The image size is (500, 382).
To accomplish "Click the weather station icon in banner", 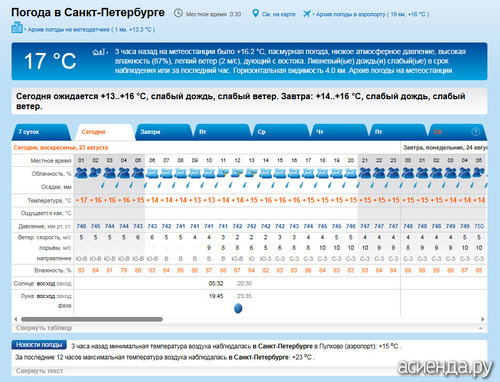I will pyautogui.click(x=99, y=52).
